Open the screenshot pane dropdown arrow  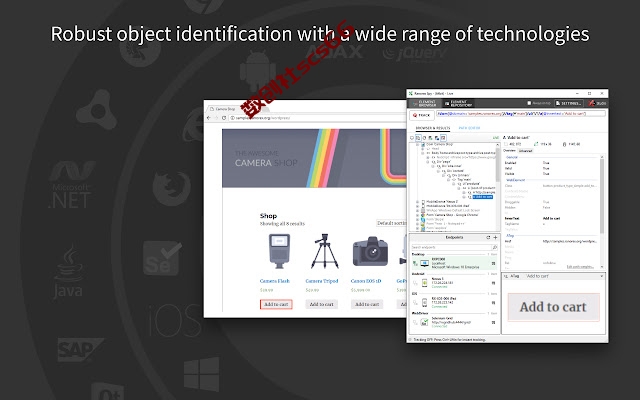pyautogui.click(x=602, y=276)
